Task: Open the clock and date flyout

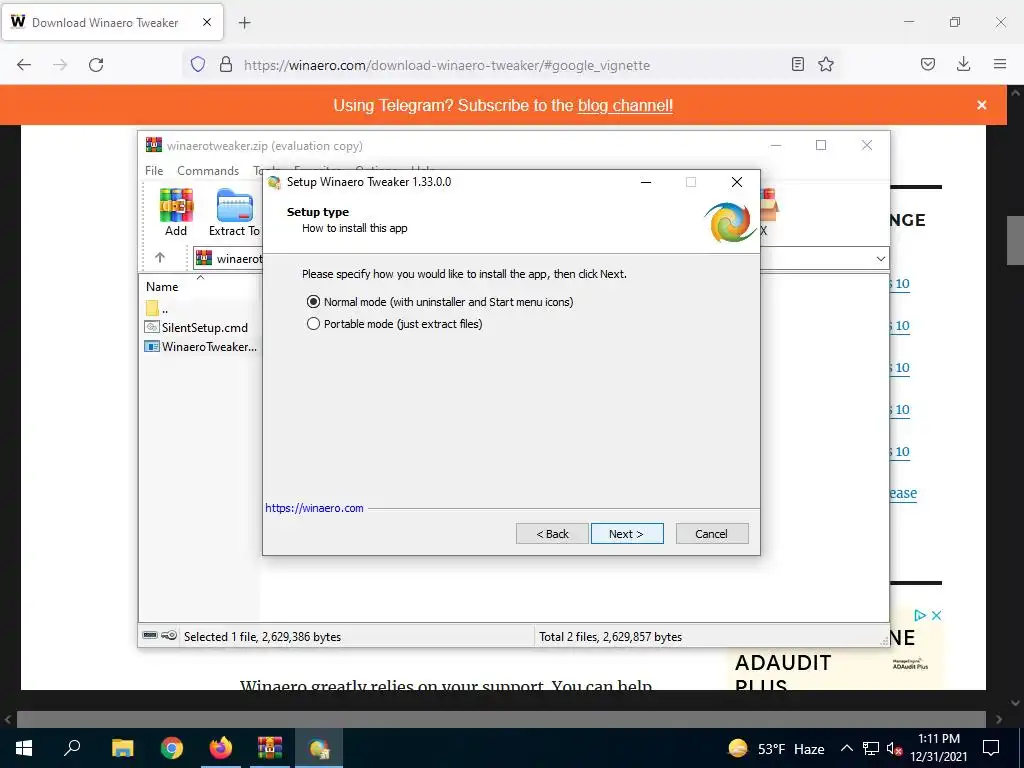Action: 939,748
